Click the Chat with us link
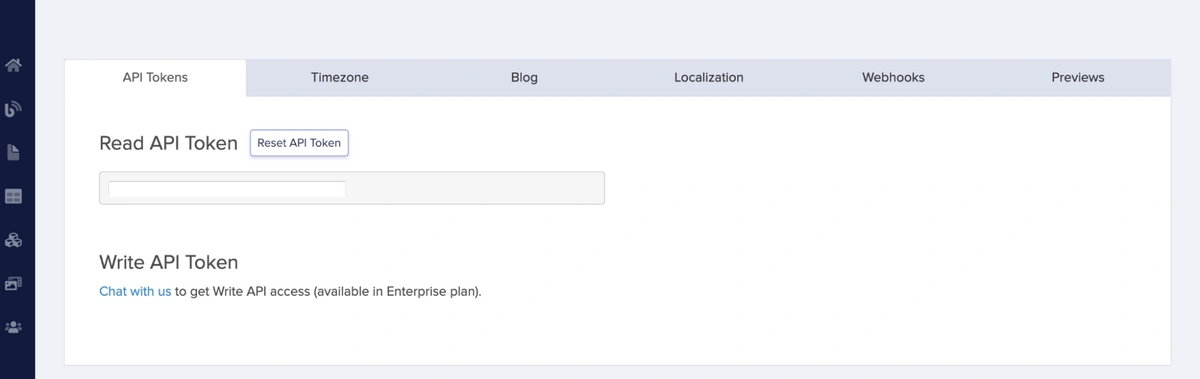Image resolution: width=1200 pixels, height=379 pixels. 135,292
